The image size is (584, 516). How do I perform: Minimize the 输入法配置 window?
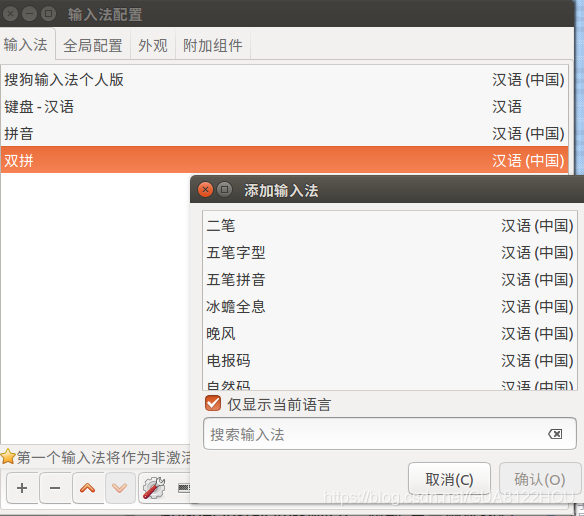pyautogui.click(x=29, y=14)
